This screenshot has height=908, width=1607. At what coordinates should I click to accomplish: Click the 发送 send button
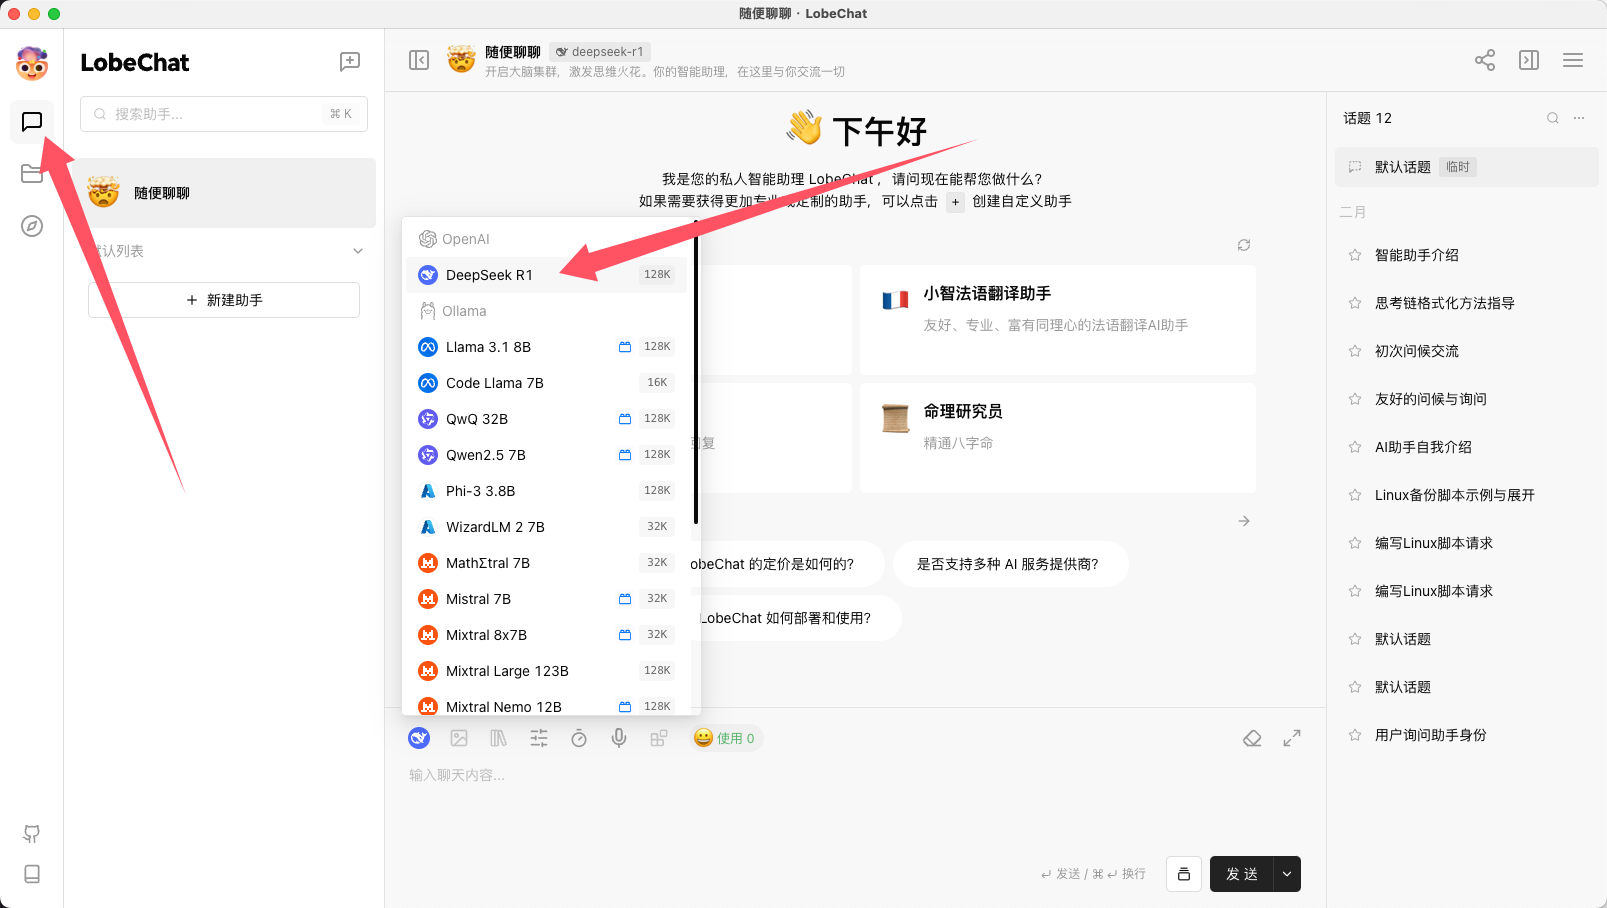click(x=1241, y=874)
